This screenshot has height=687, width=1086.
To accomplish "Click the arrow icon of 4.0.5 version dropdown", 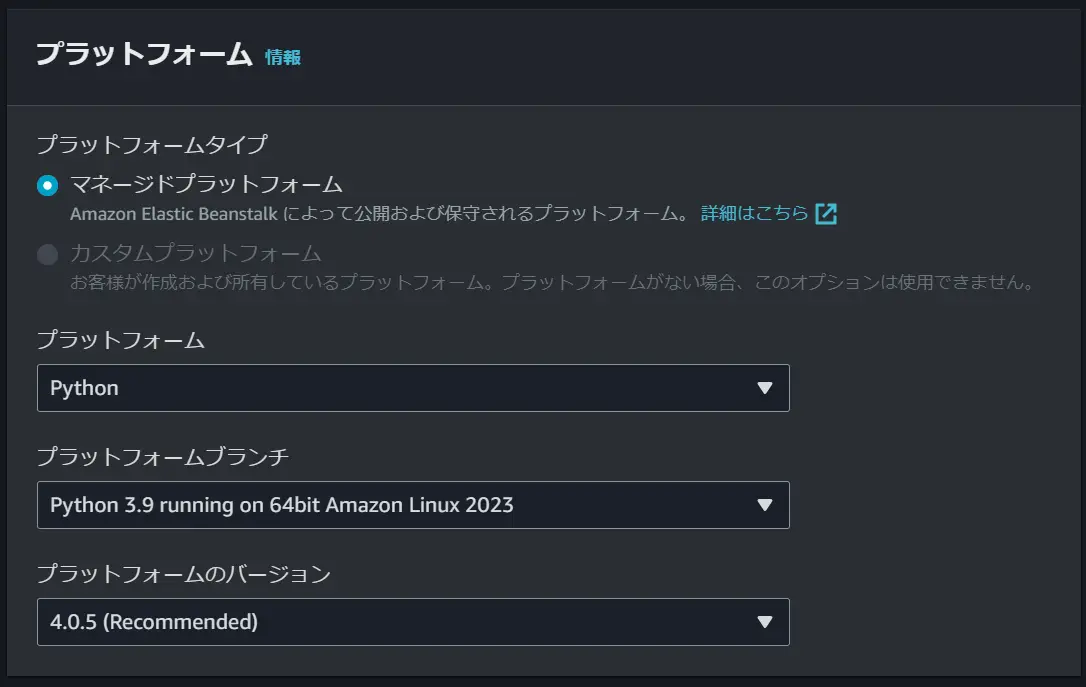I will 765,622.
